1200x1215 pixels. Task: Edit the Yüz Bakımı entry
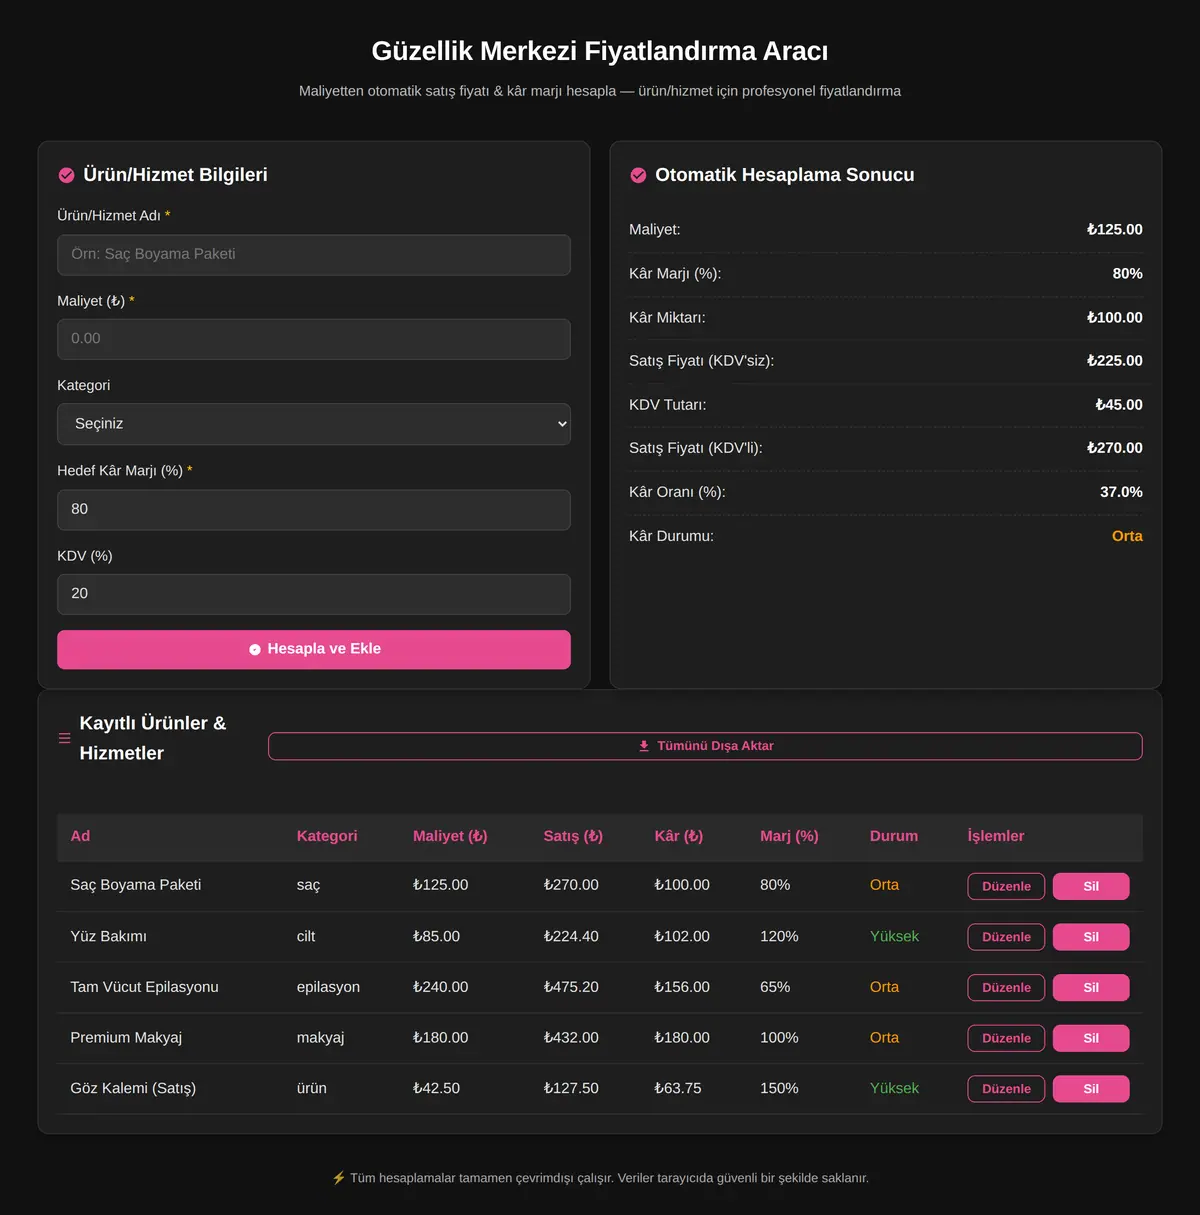1006,937
